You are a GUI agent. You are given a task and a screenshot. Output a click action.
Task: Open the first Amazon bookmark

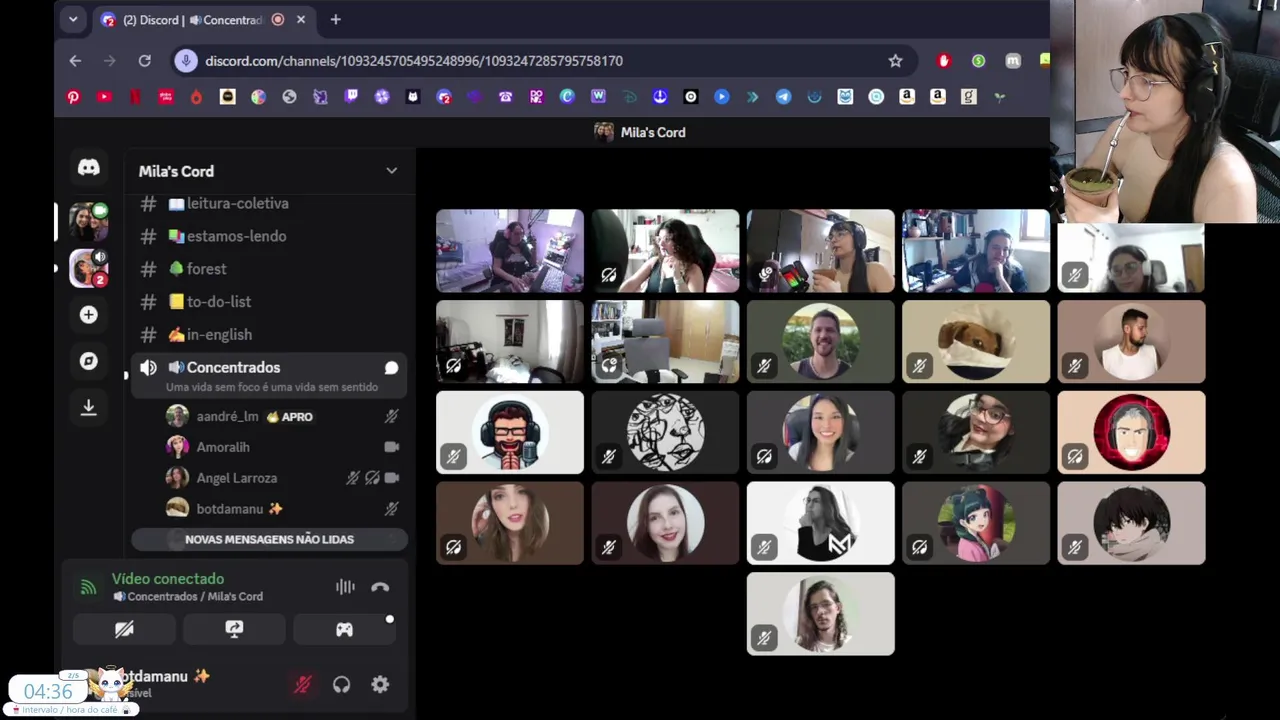907,97
